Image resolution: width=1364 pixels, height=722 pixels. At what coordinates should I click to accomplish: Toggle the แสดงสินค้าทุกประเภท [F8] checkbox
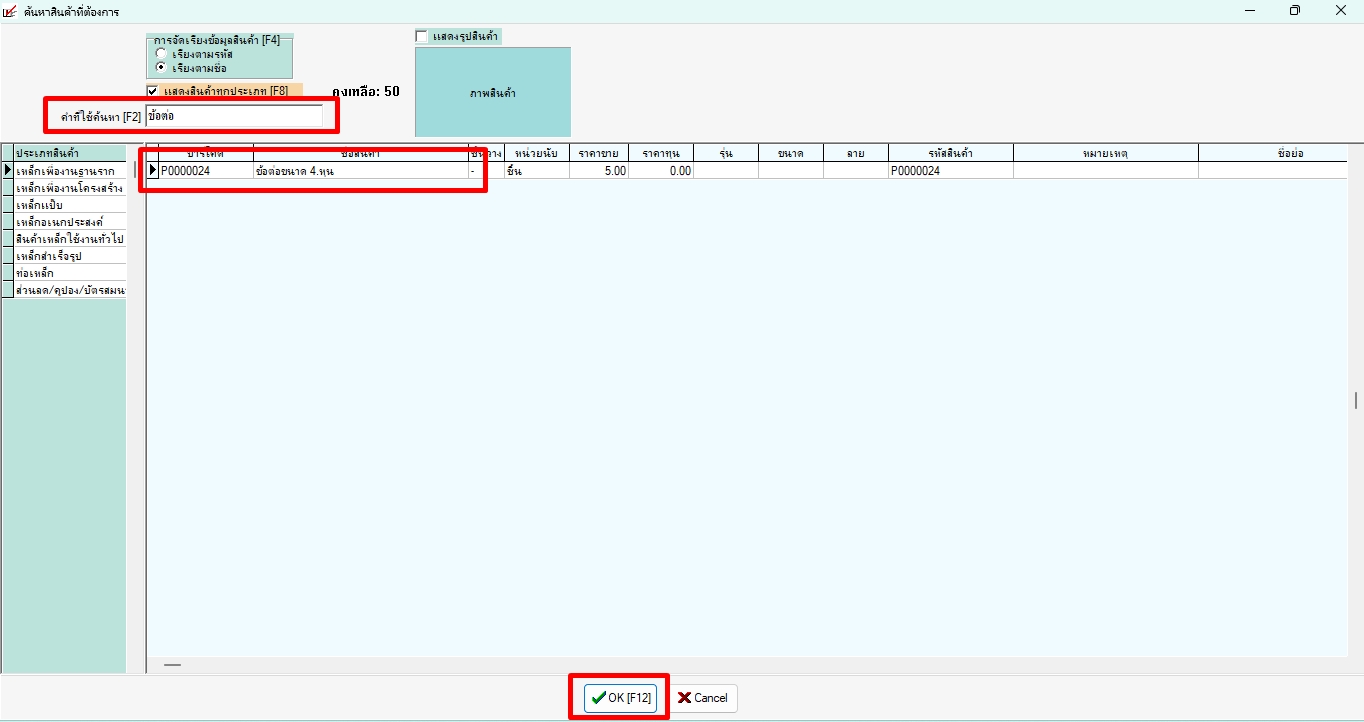(153, 91)
